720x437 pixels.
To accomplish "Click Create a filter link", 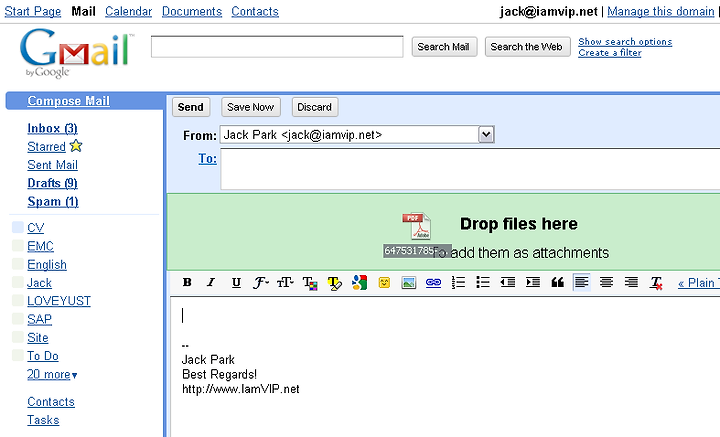I will tap(610, 53).
